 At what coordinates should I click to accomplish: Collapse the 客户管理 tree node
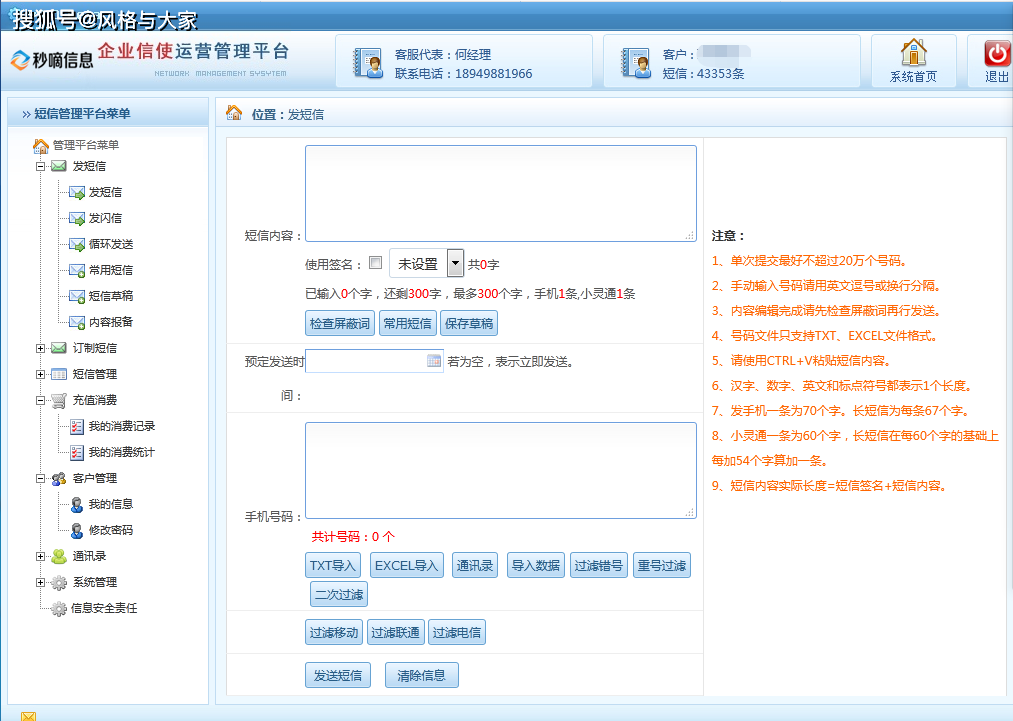click(x=40, y=479)
